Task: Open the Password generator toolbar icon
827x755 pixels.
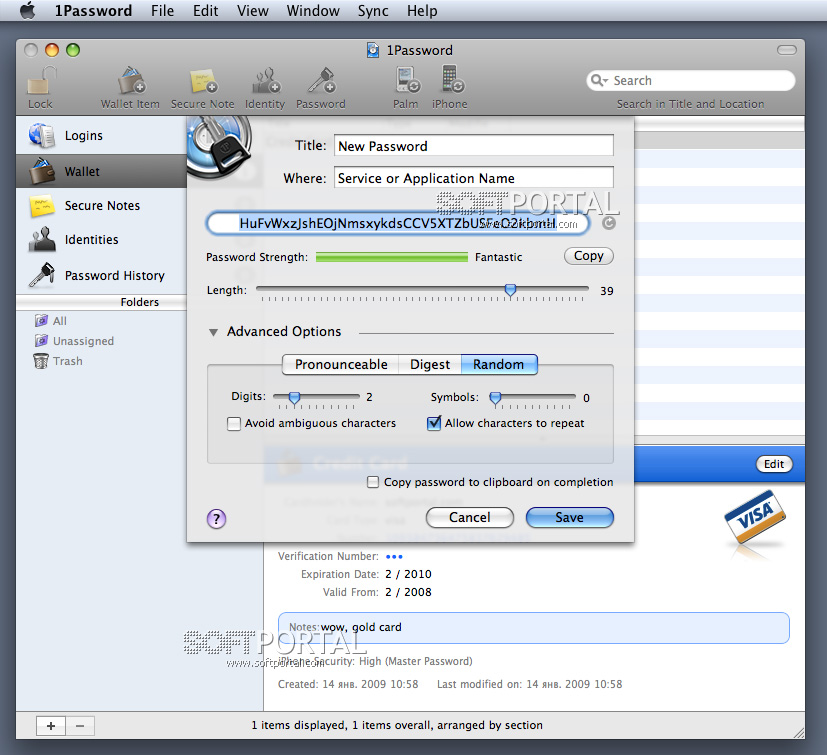Action: point(321,87)
